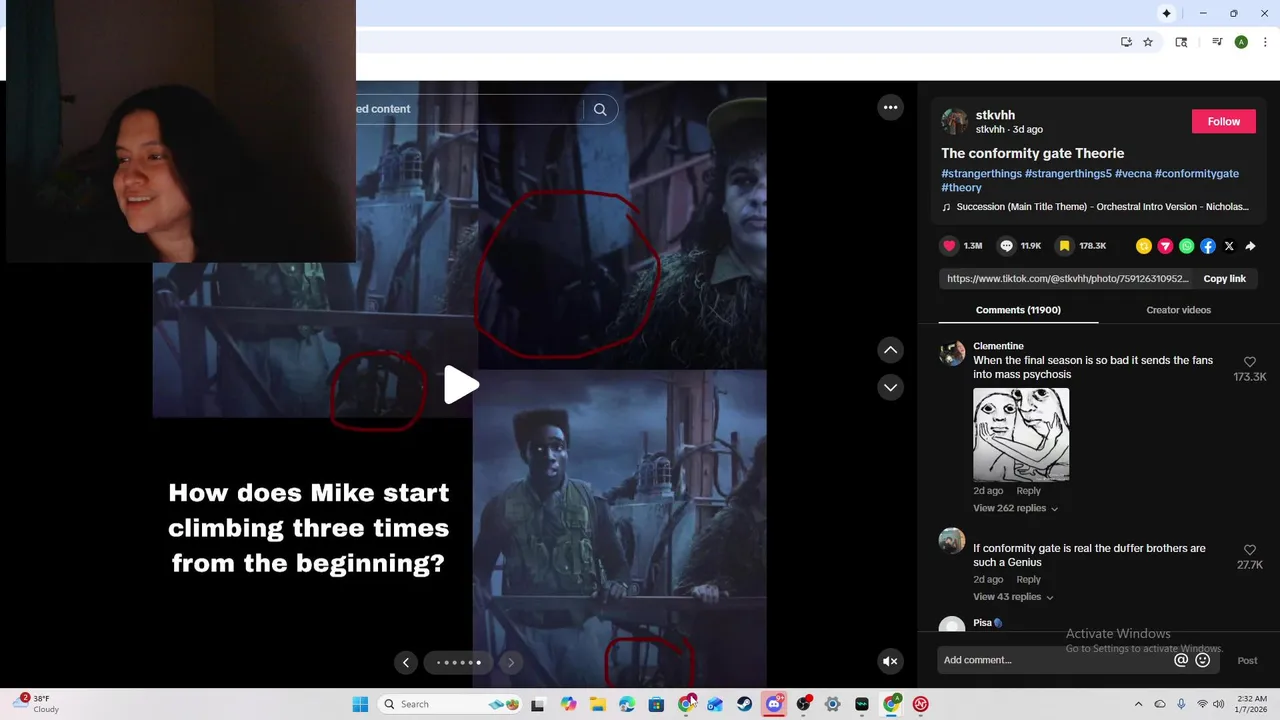Open the #strangerthings hashtag
This screenshot has width=1280, height=720.
(x=981, y=173)
